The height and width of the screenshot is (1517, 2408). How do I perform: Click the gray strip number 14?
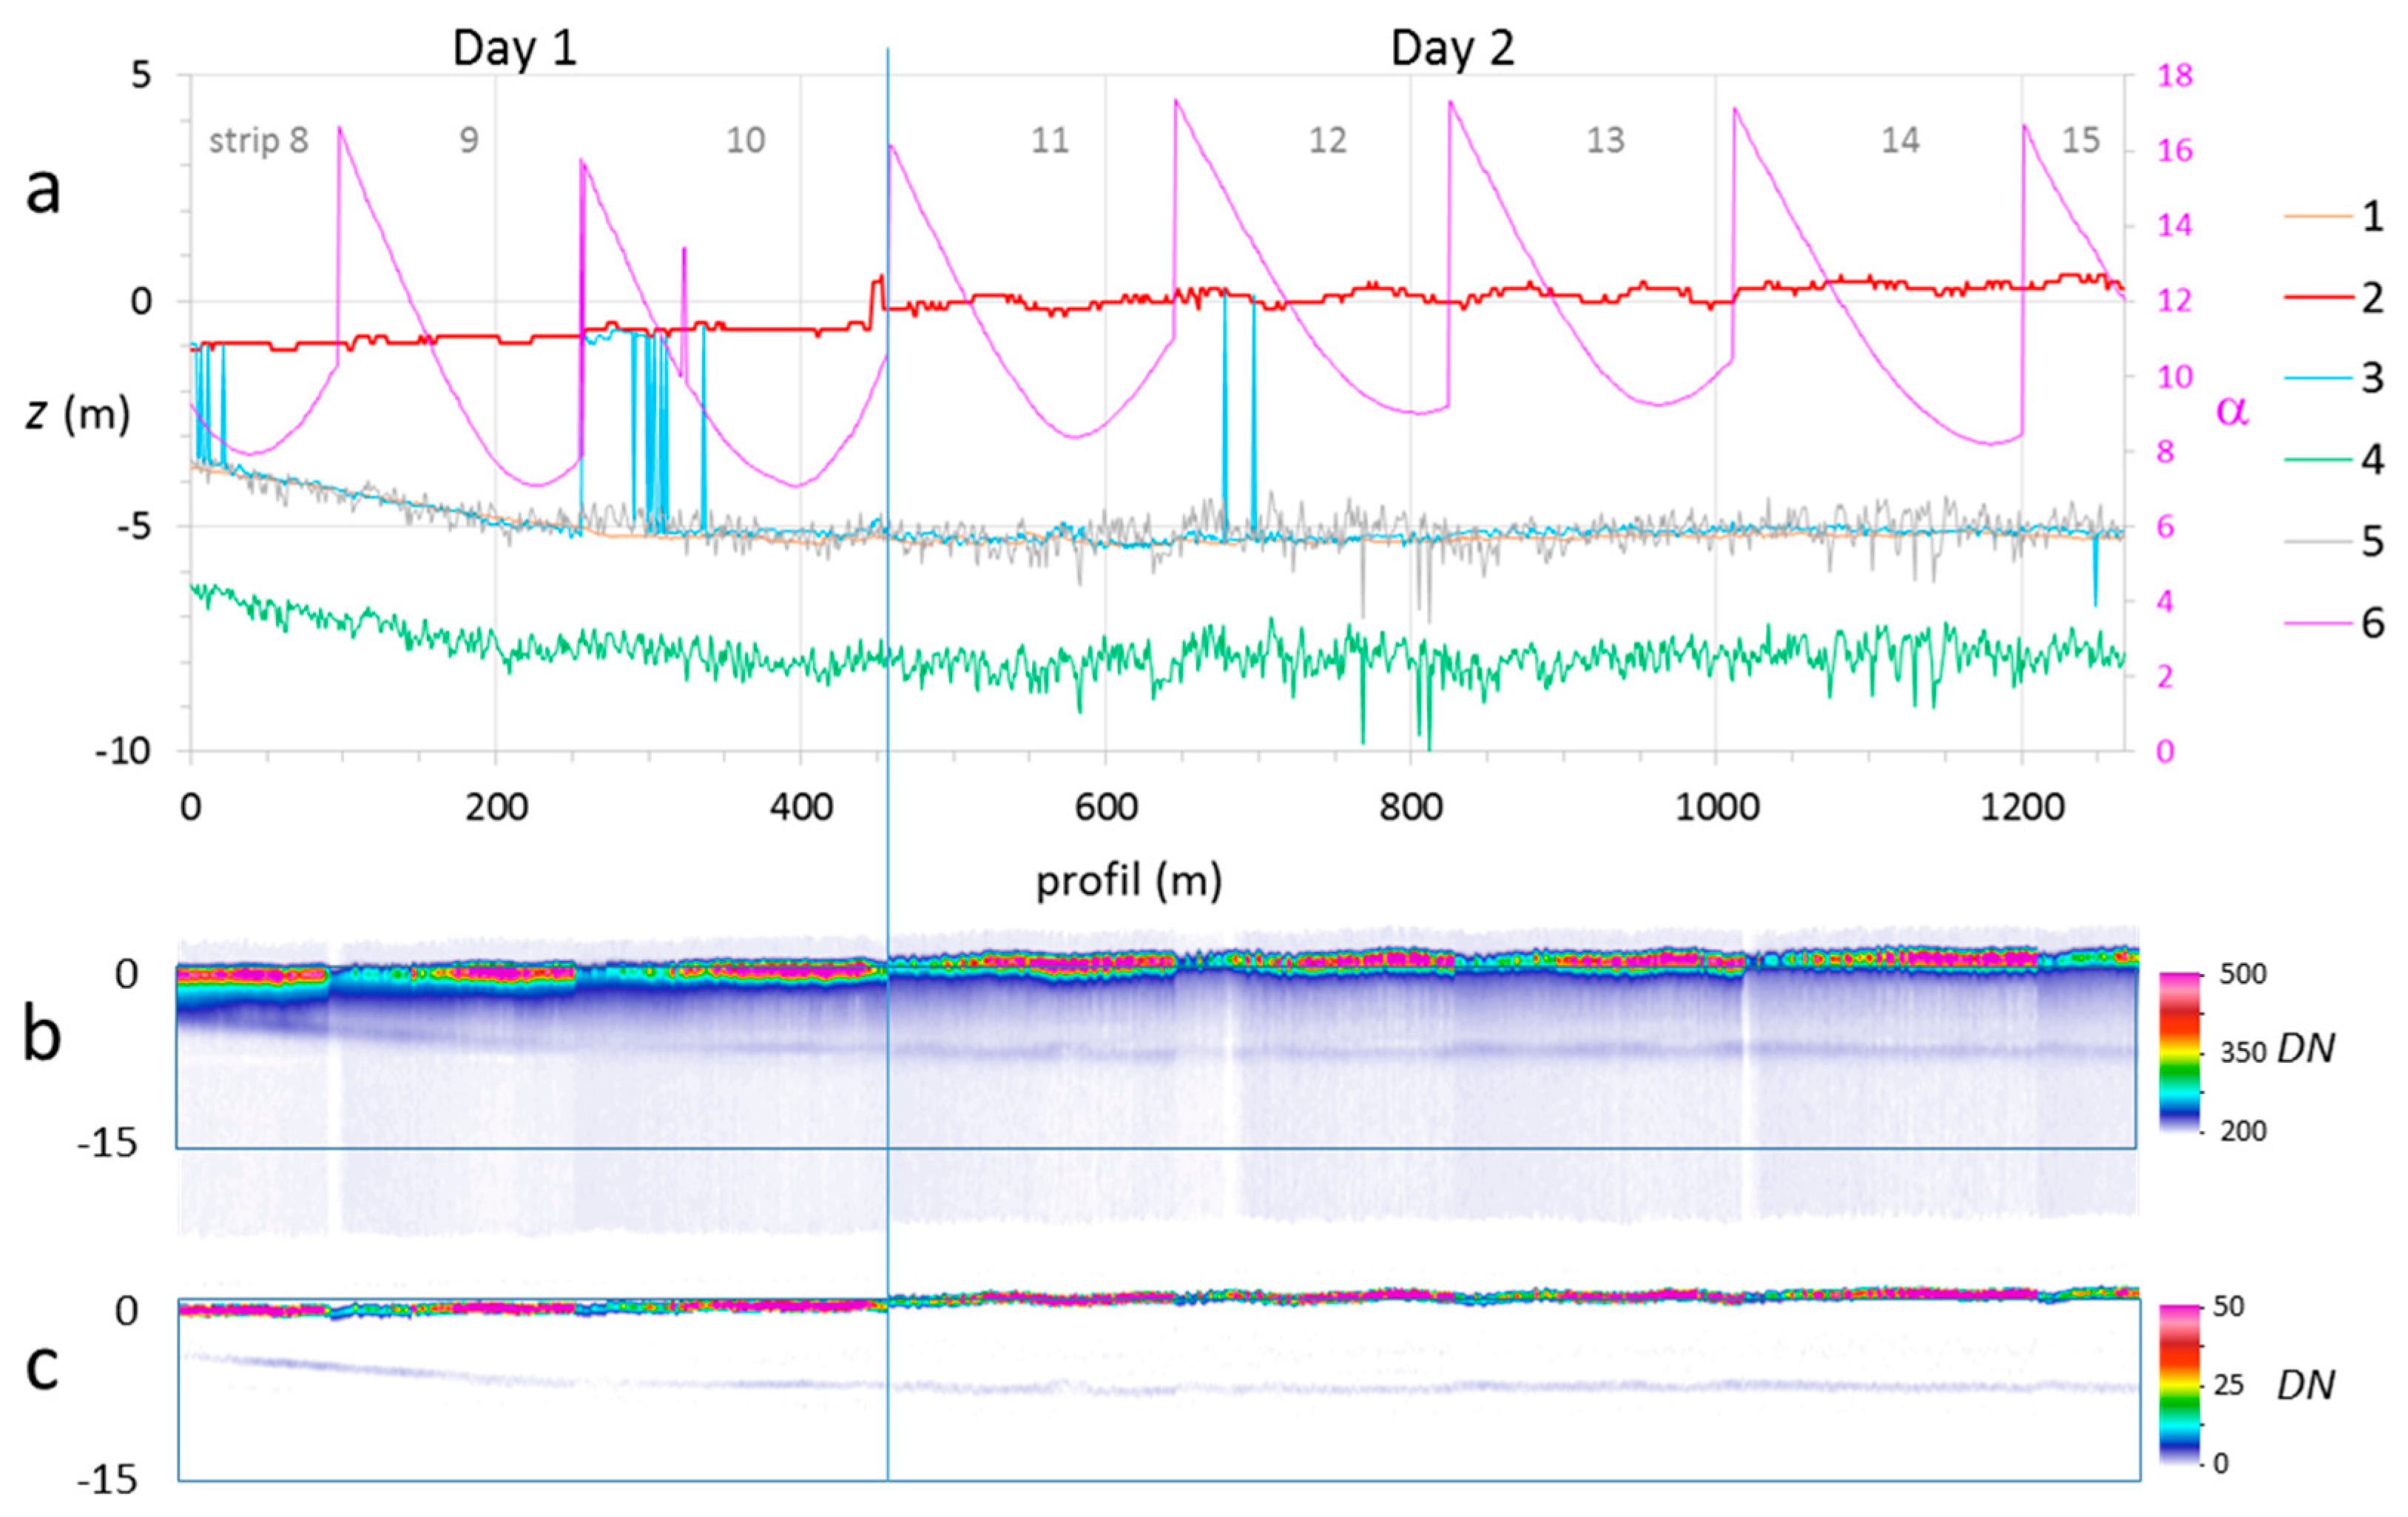[x=1900, y=140]
